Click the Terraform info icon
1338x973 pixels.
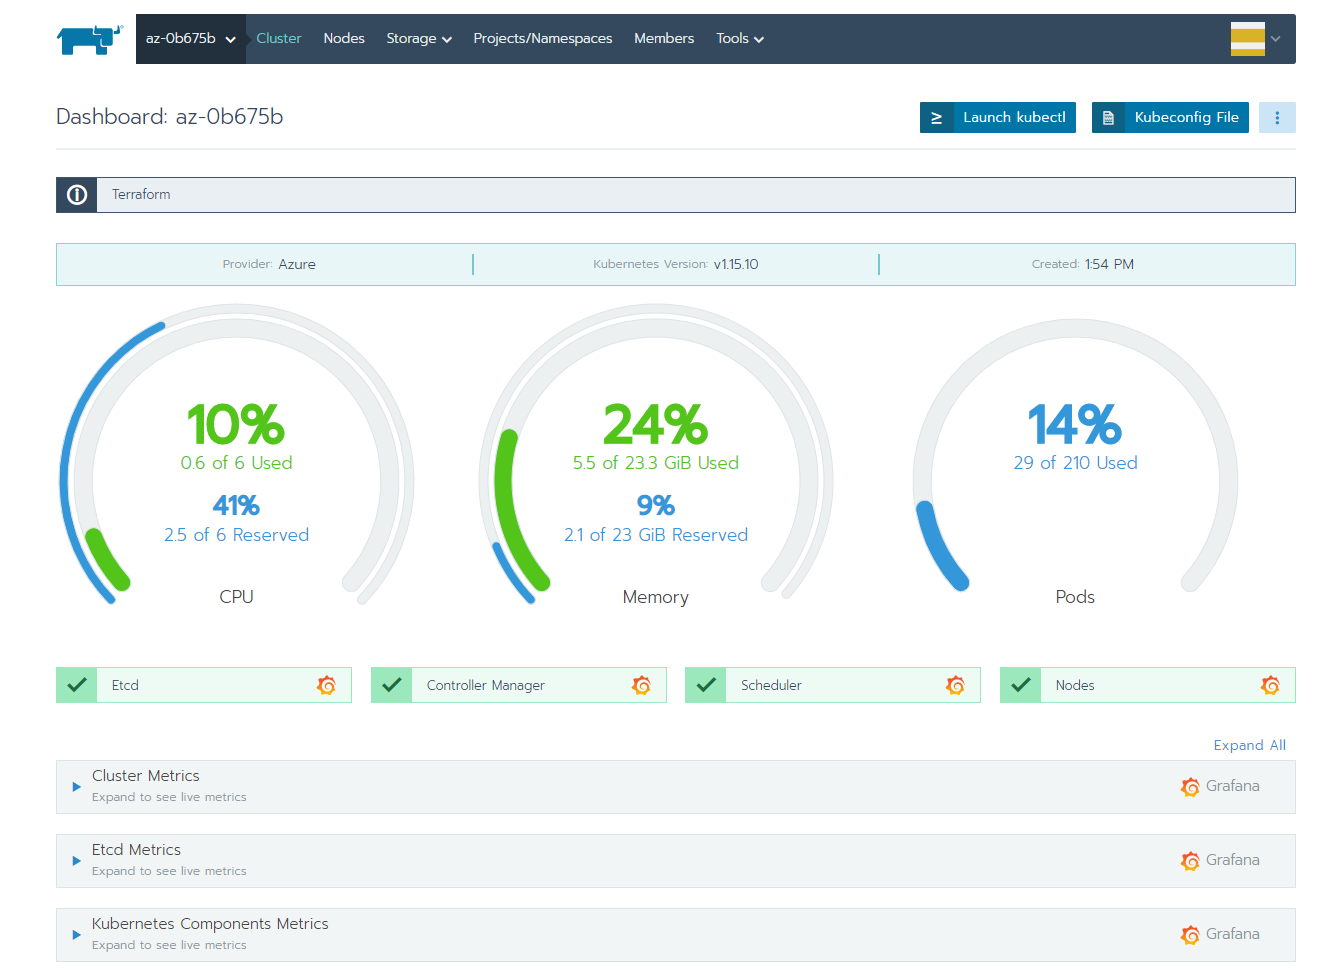point(77,195)
